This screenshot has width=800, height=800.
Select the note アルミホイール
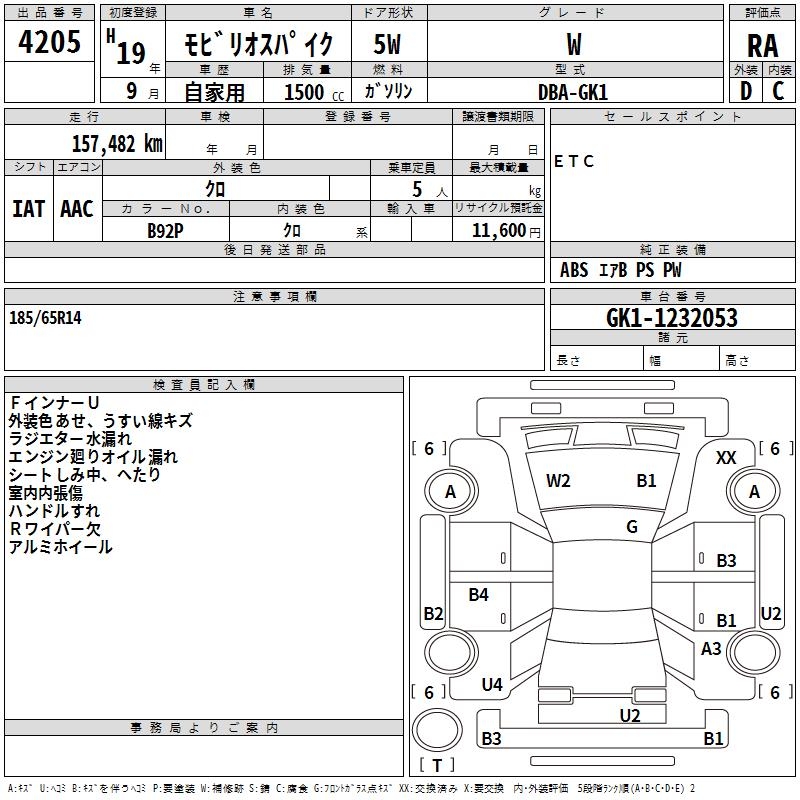(x=60, y=547)
